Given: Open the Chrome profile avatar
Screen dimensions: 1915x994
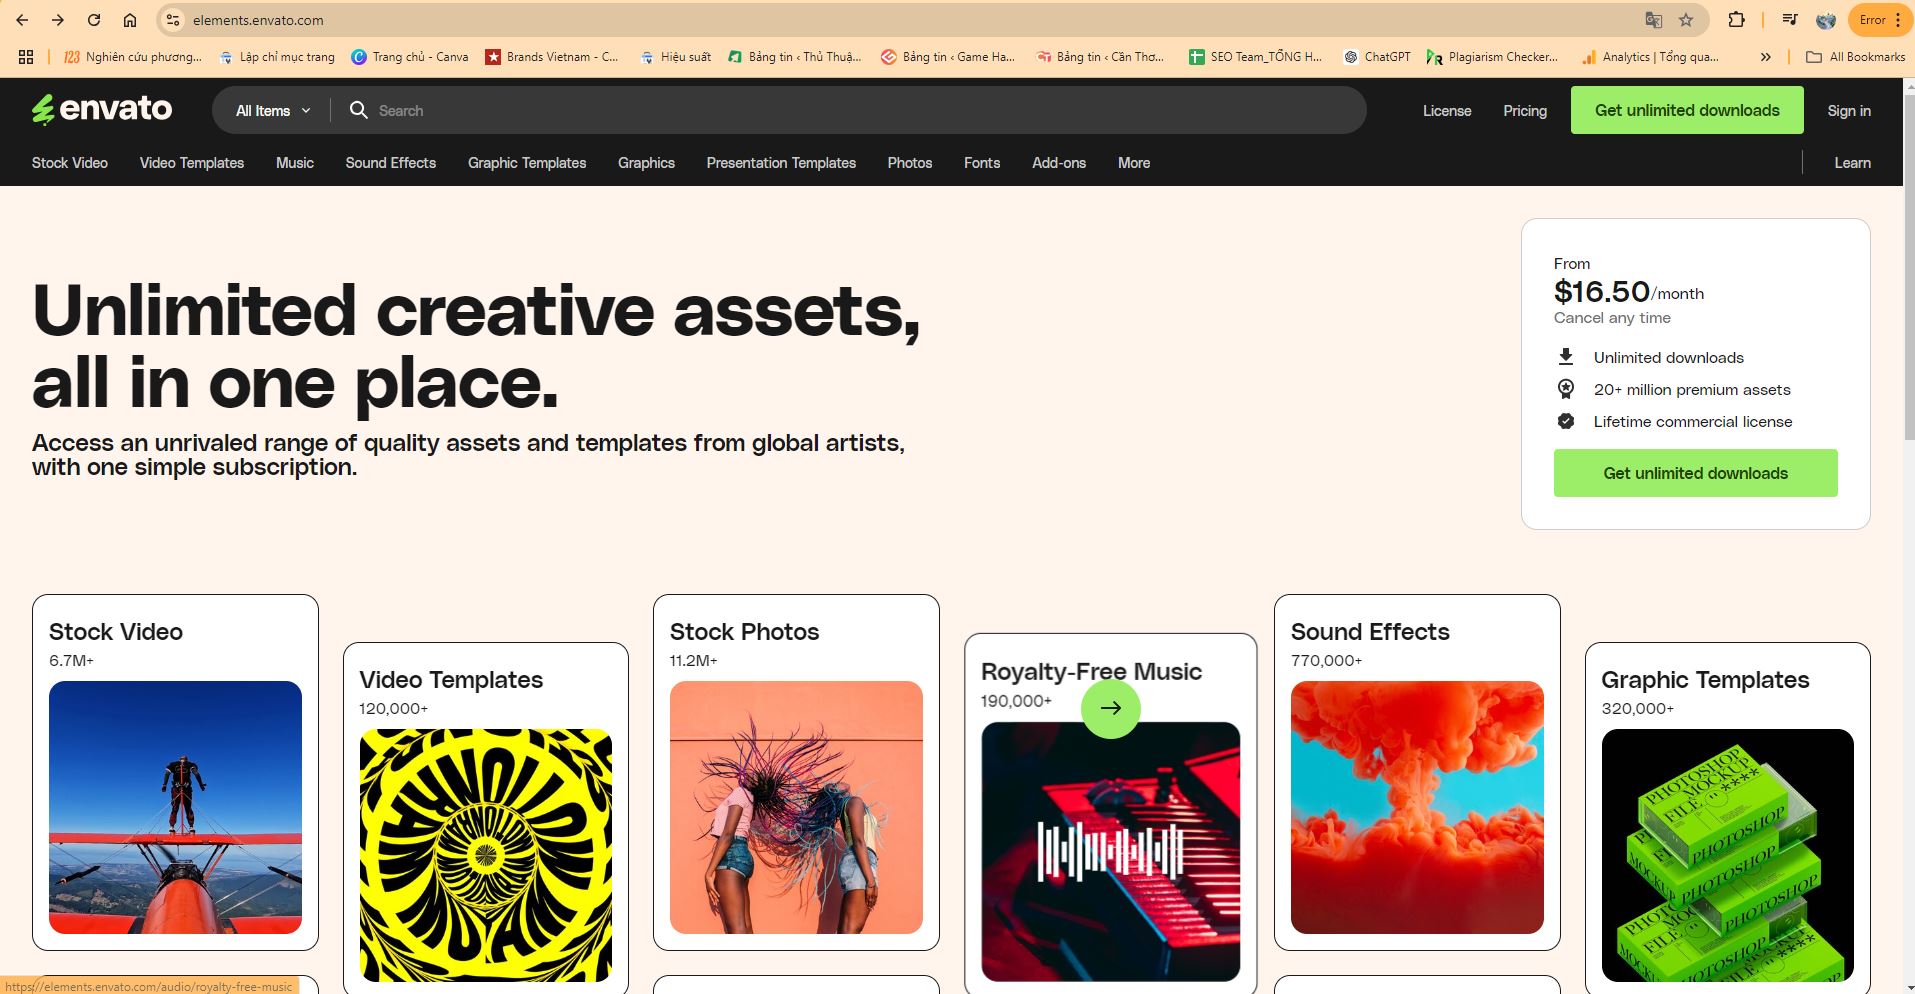Looking at the screenshot, I should point(1826,20).
